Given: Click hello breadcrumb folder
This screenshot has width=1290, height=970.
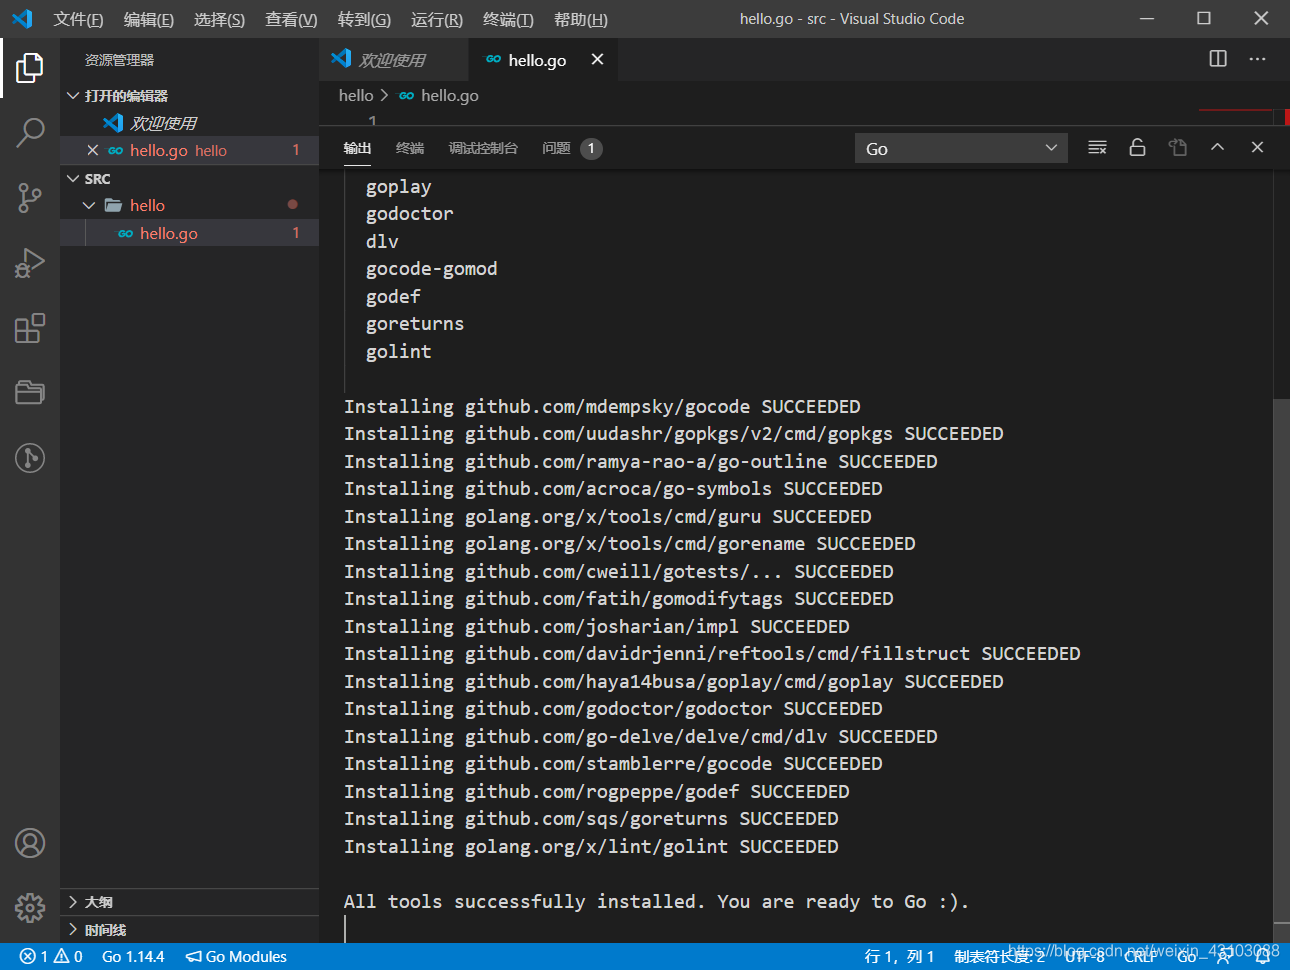Looking at the screenshot, I should [x=356, y=95].
